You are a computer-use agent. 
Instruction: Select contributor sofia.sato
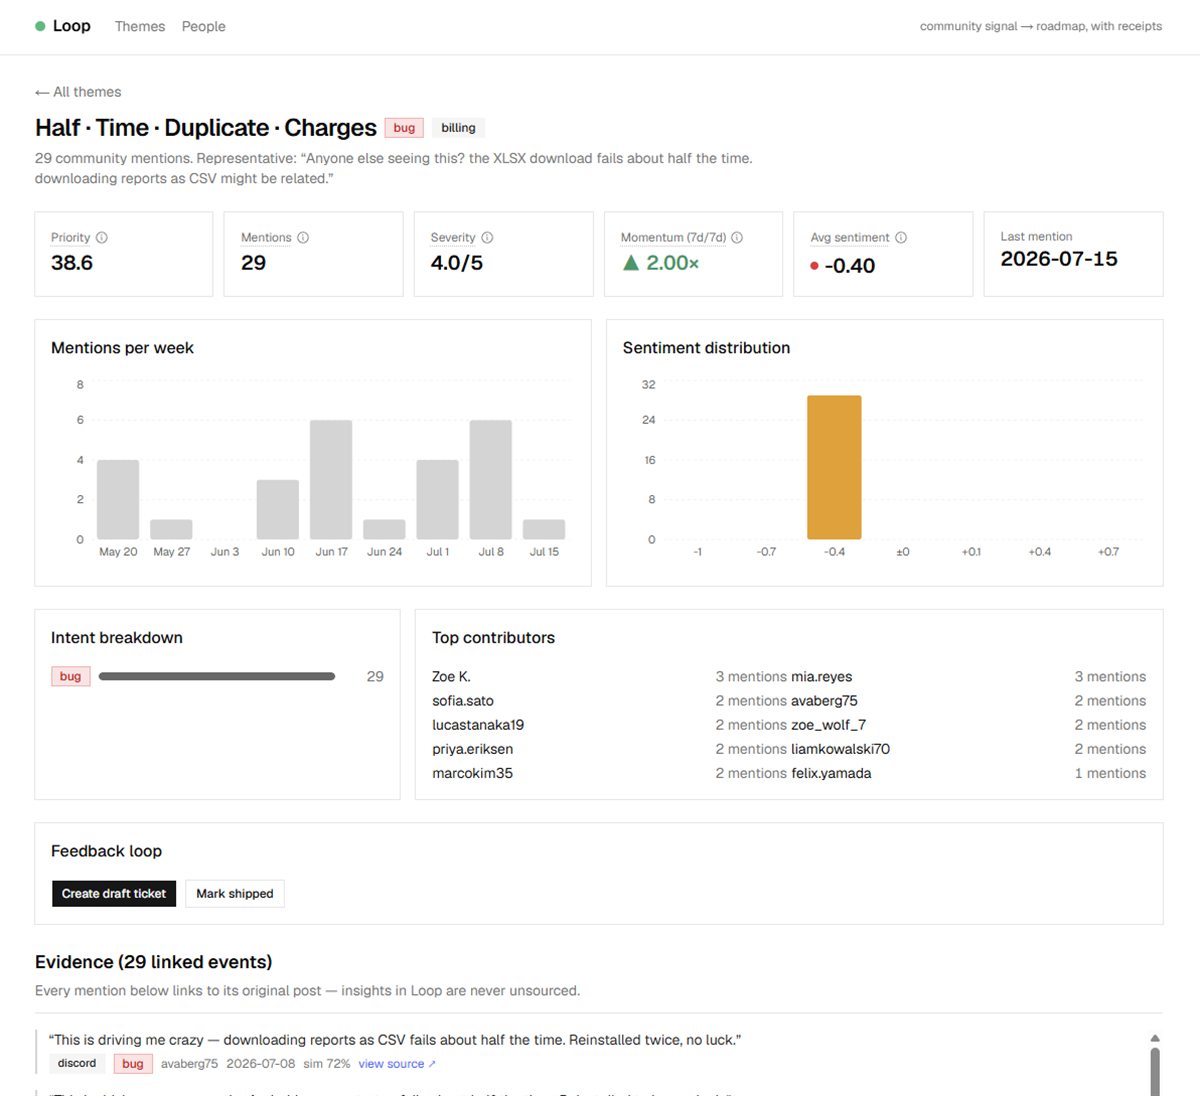[x=463, y=701]
